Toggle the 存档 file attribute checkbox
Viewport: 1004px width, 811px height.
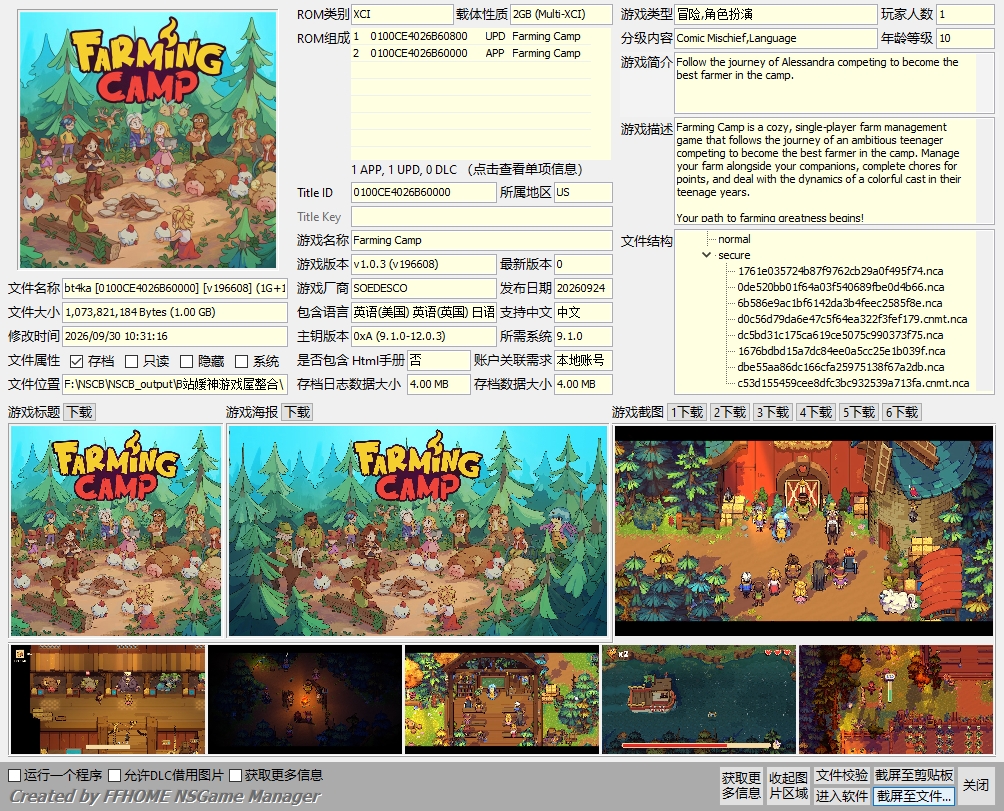[x=77, y=362]
